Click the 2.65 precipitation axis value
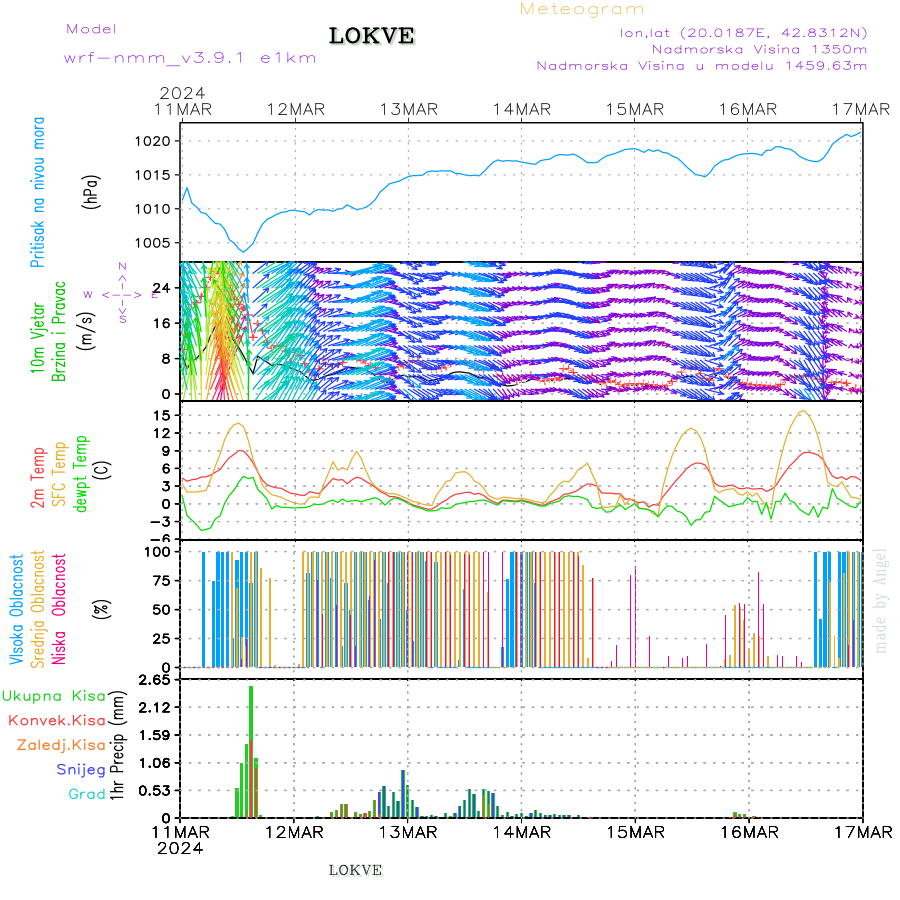Viewport: 900px width, 900px height. [155, 681]
